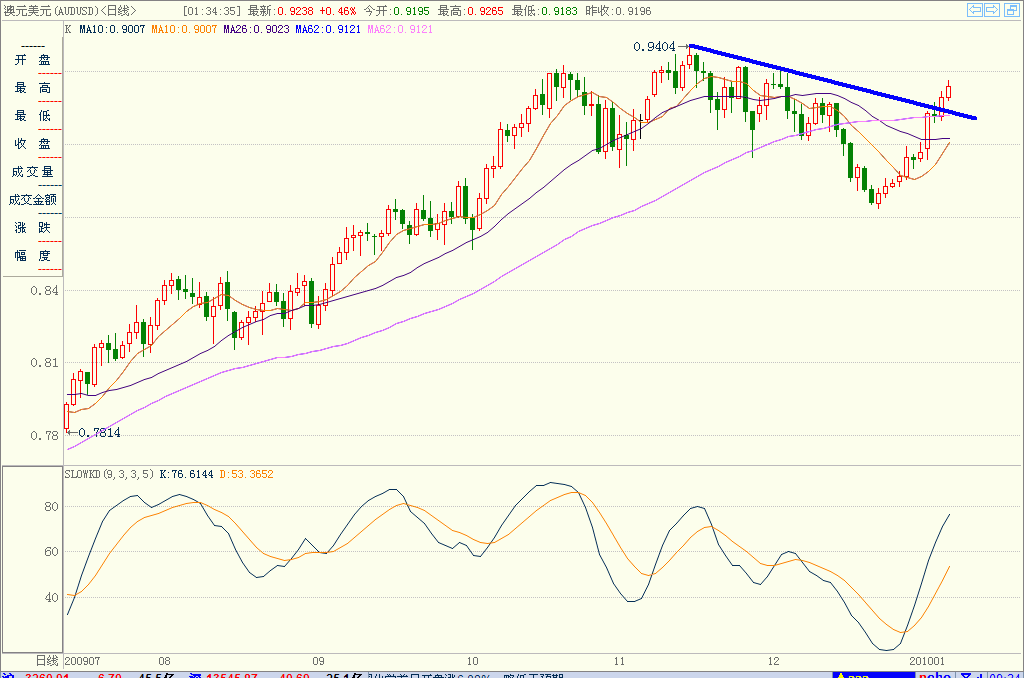The height and width of the screenshot is (678, 1024).
Task: Click 最低 in the left info panel
Action: 33,116
